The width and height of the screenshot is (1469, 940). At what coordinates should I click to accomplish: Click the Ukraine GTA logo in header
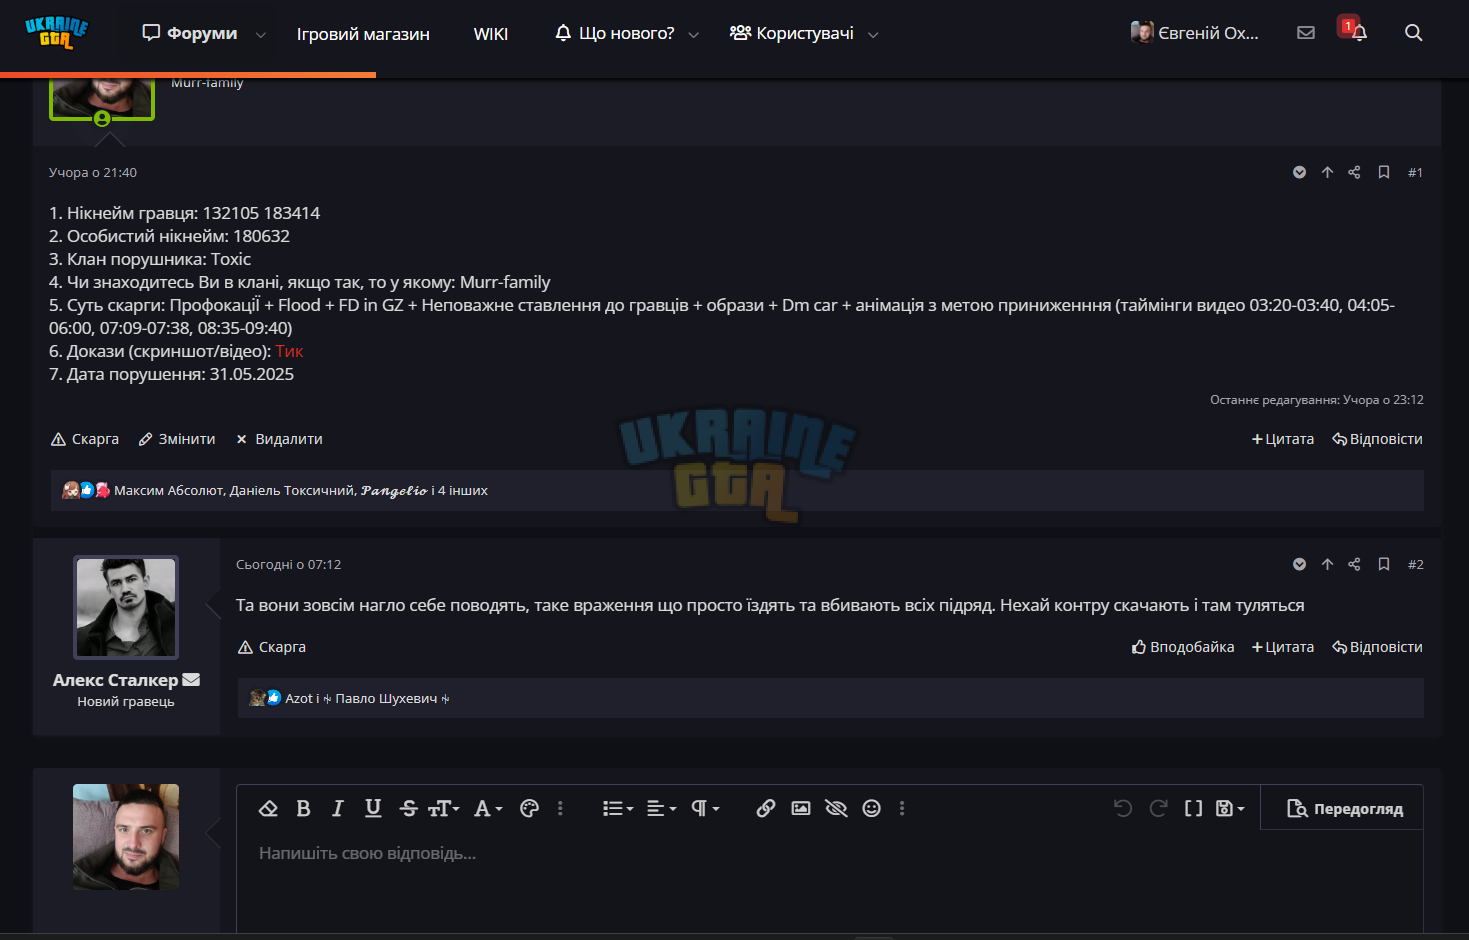[x=57, y=33]
